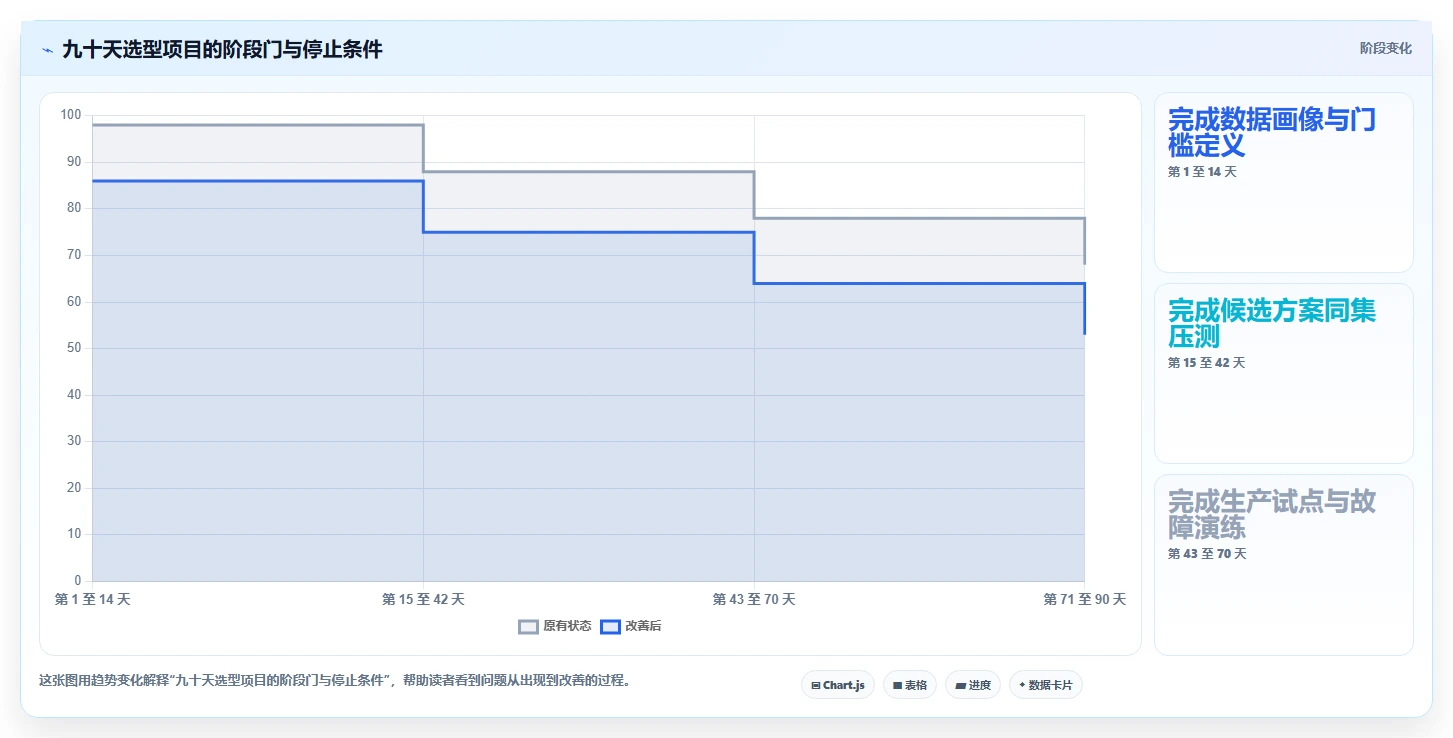Image resolution: width=1453 pixels, height=738 pixels.
Task: Click the 阶段变化 label in the header
Action: [x=1386, y=48]
